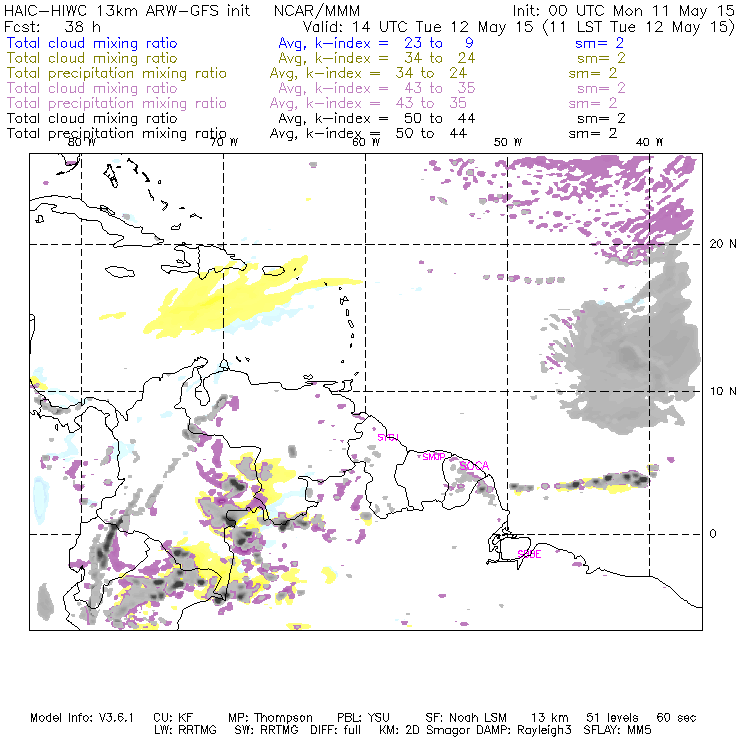740x740 pixels.
Task: Click the SYCJ station marker on map
Action: pos(388,437)
